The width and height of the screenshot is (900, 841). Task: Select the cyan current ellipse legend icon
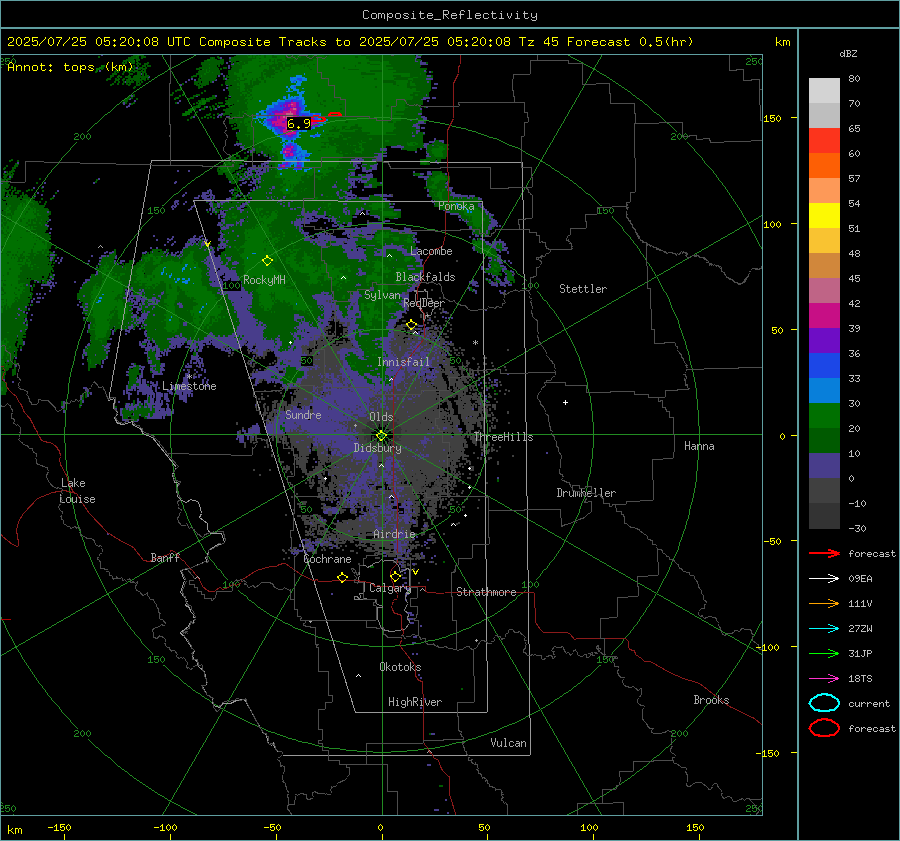824,703
